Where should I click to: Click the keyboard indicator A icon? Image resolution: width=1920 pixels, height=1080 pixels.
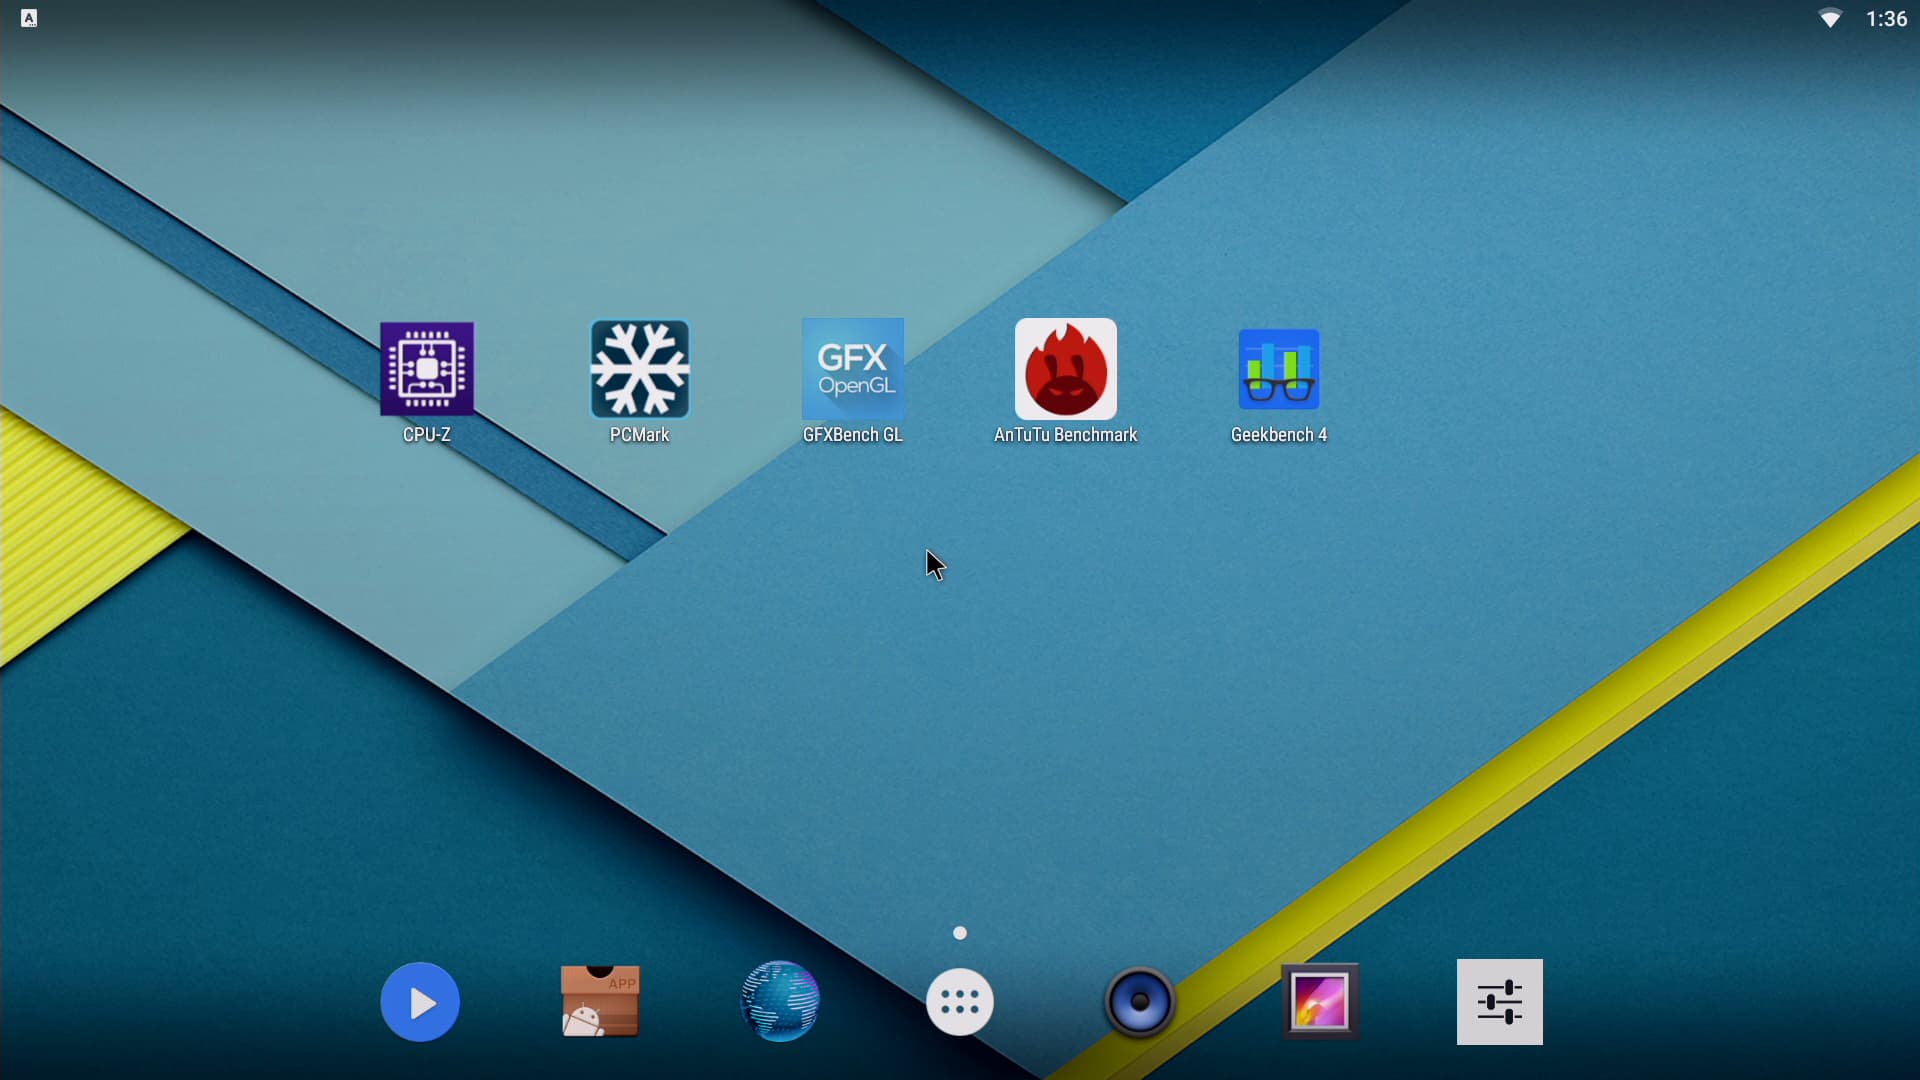(29, 18)
